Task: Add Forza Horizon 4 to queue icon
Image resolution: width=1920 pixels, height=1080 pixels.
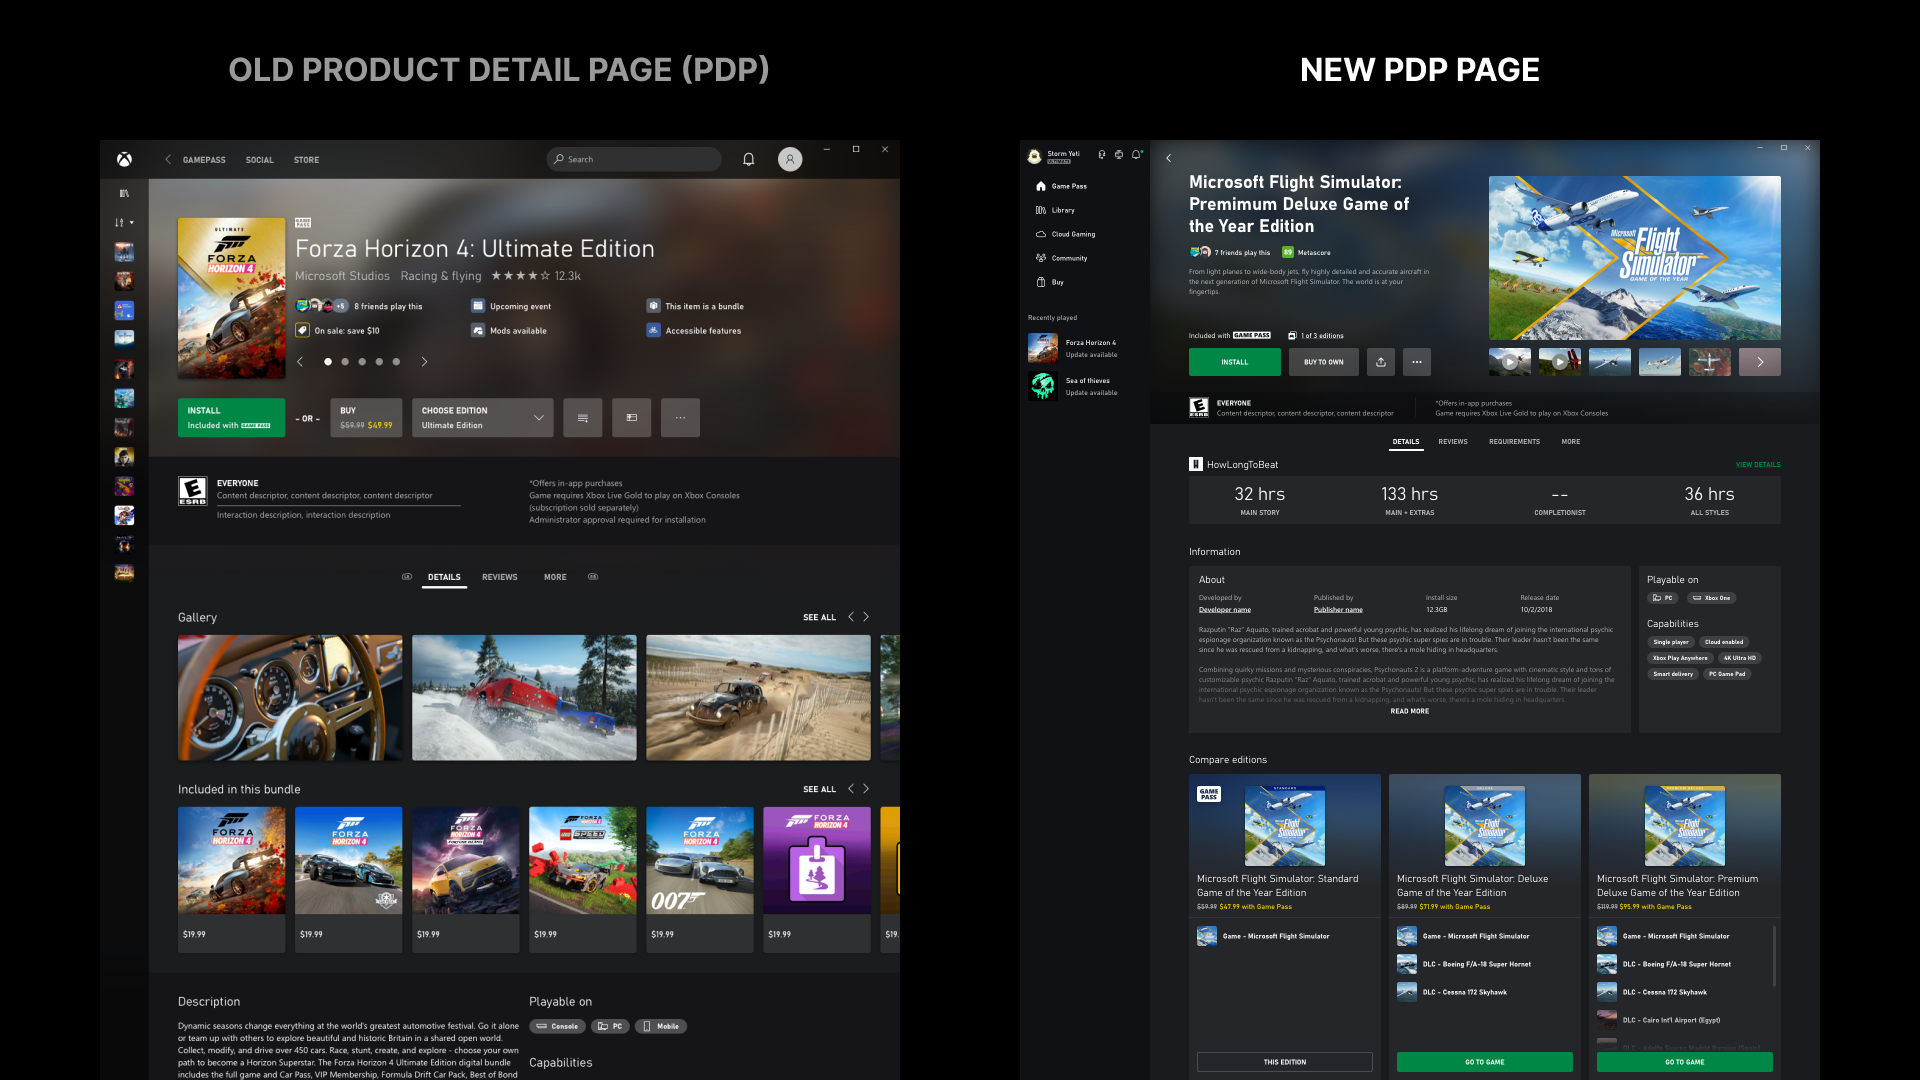Action: [x=582, y=418]
